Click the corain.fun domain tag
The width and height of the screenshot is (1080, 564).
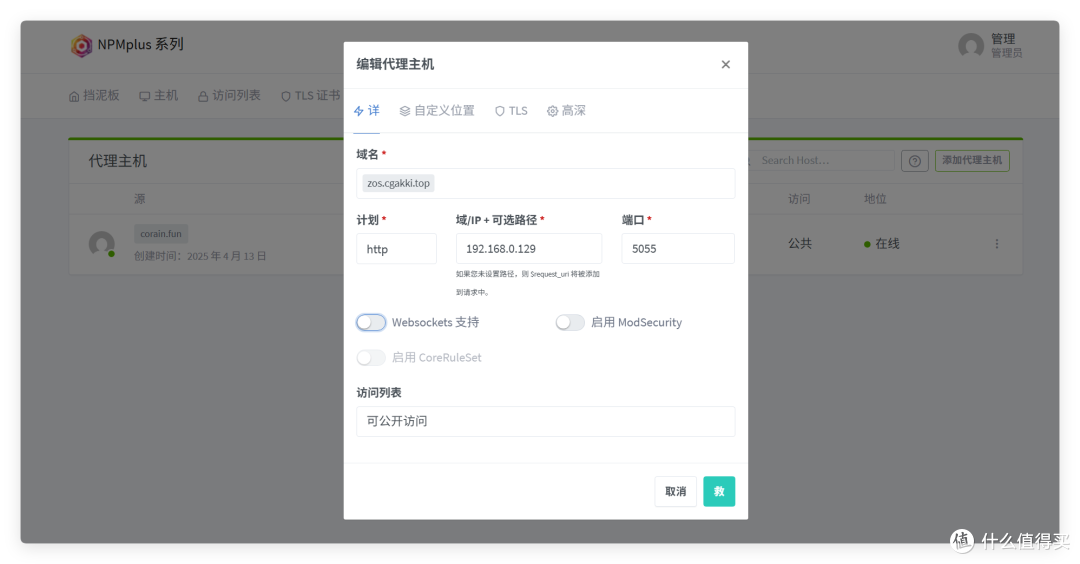pos(160,233)
